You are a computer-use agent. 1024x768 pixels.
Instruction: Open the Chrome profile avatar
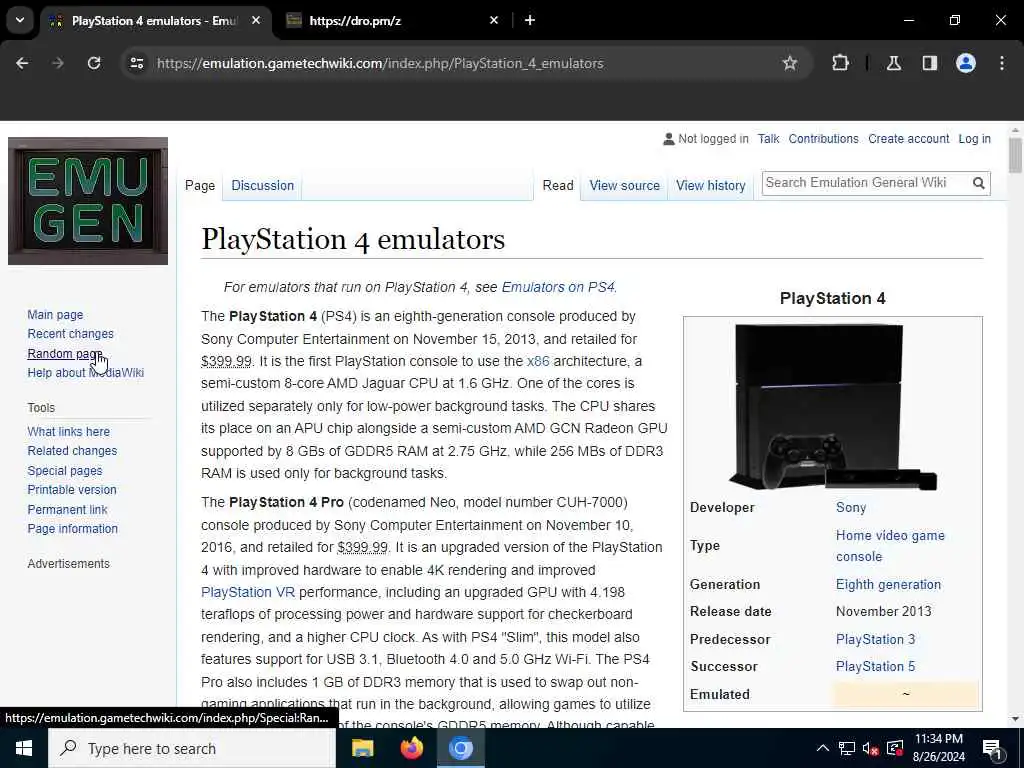pyautogui.click(x=966, y=63)
